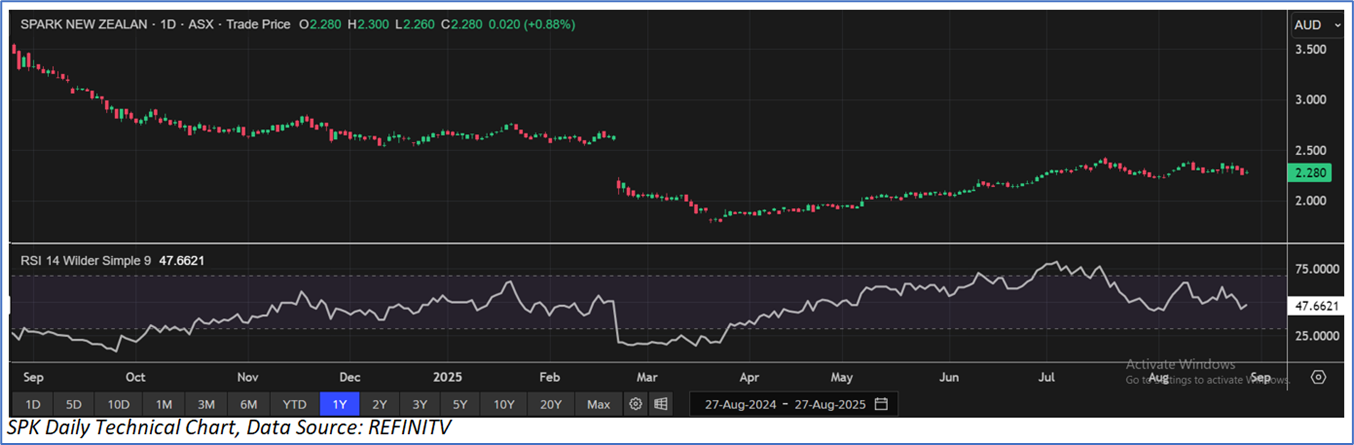Set chart range to Max
The image size is (1354, 445).
pyautogui.click(x=598, y=404)
